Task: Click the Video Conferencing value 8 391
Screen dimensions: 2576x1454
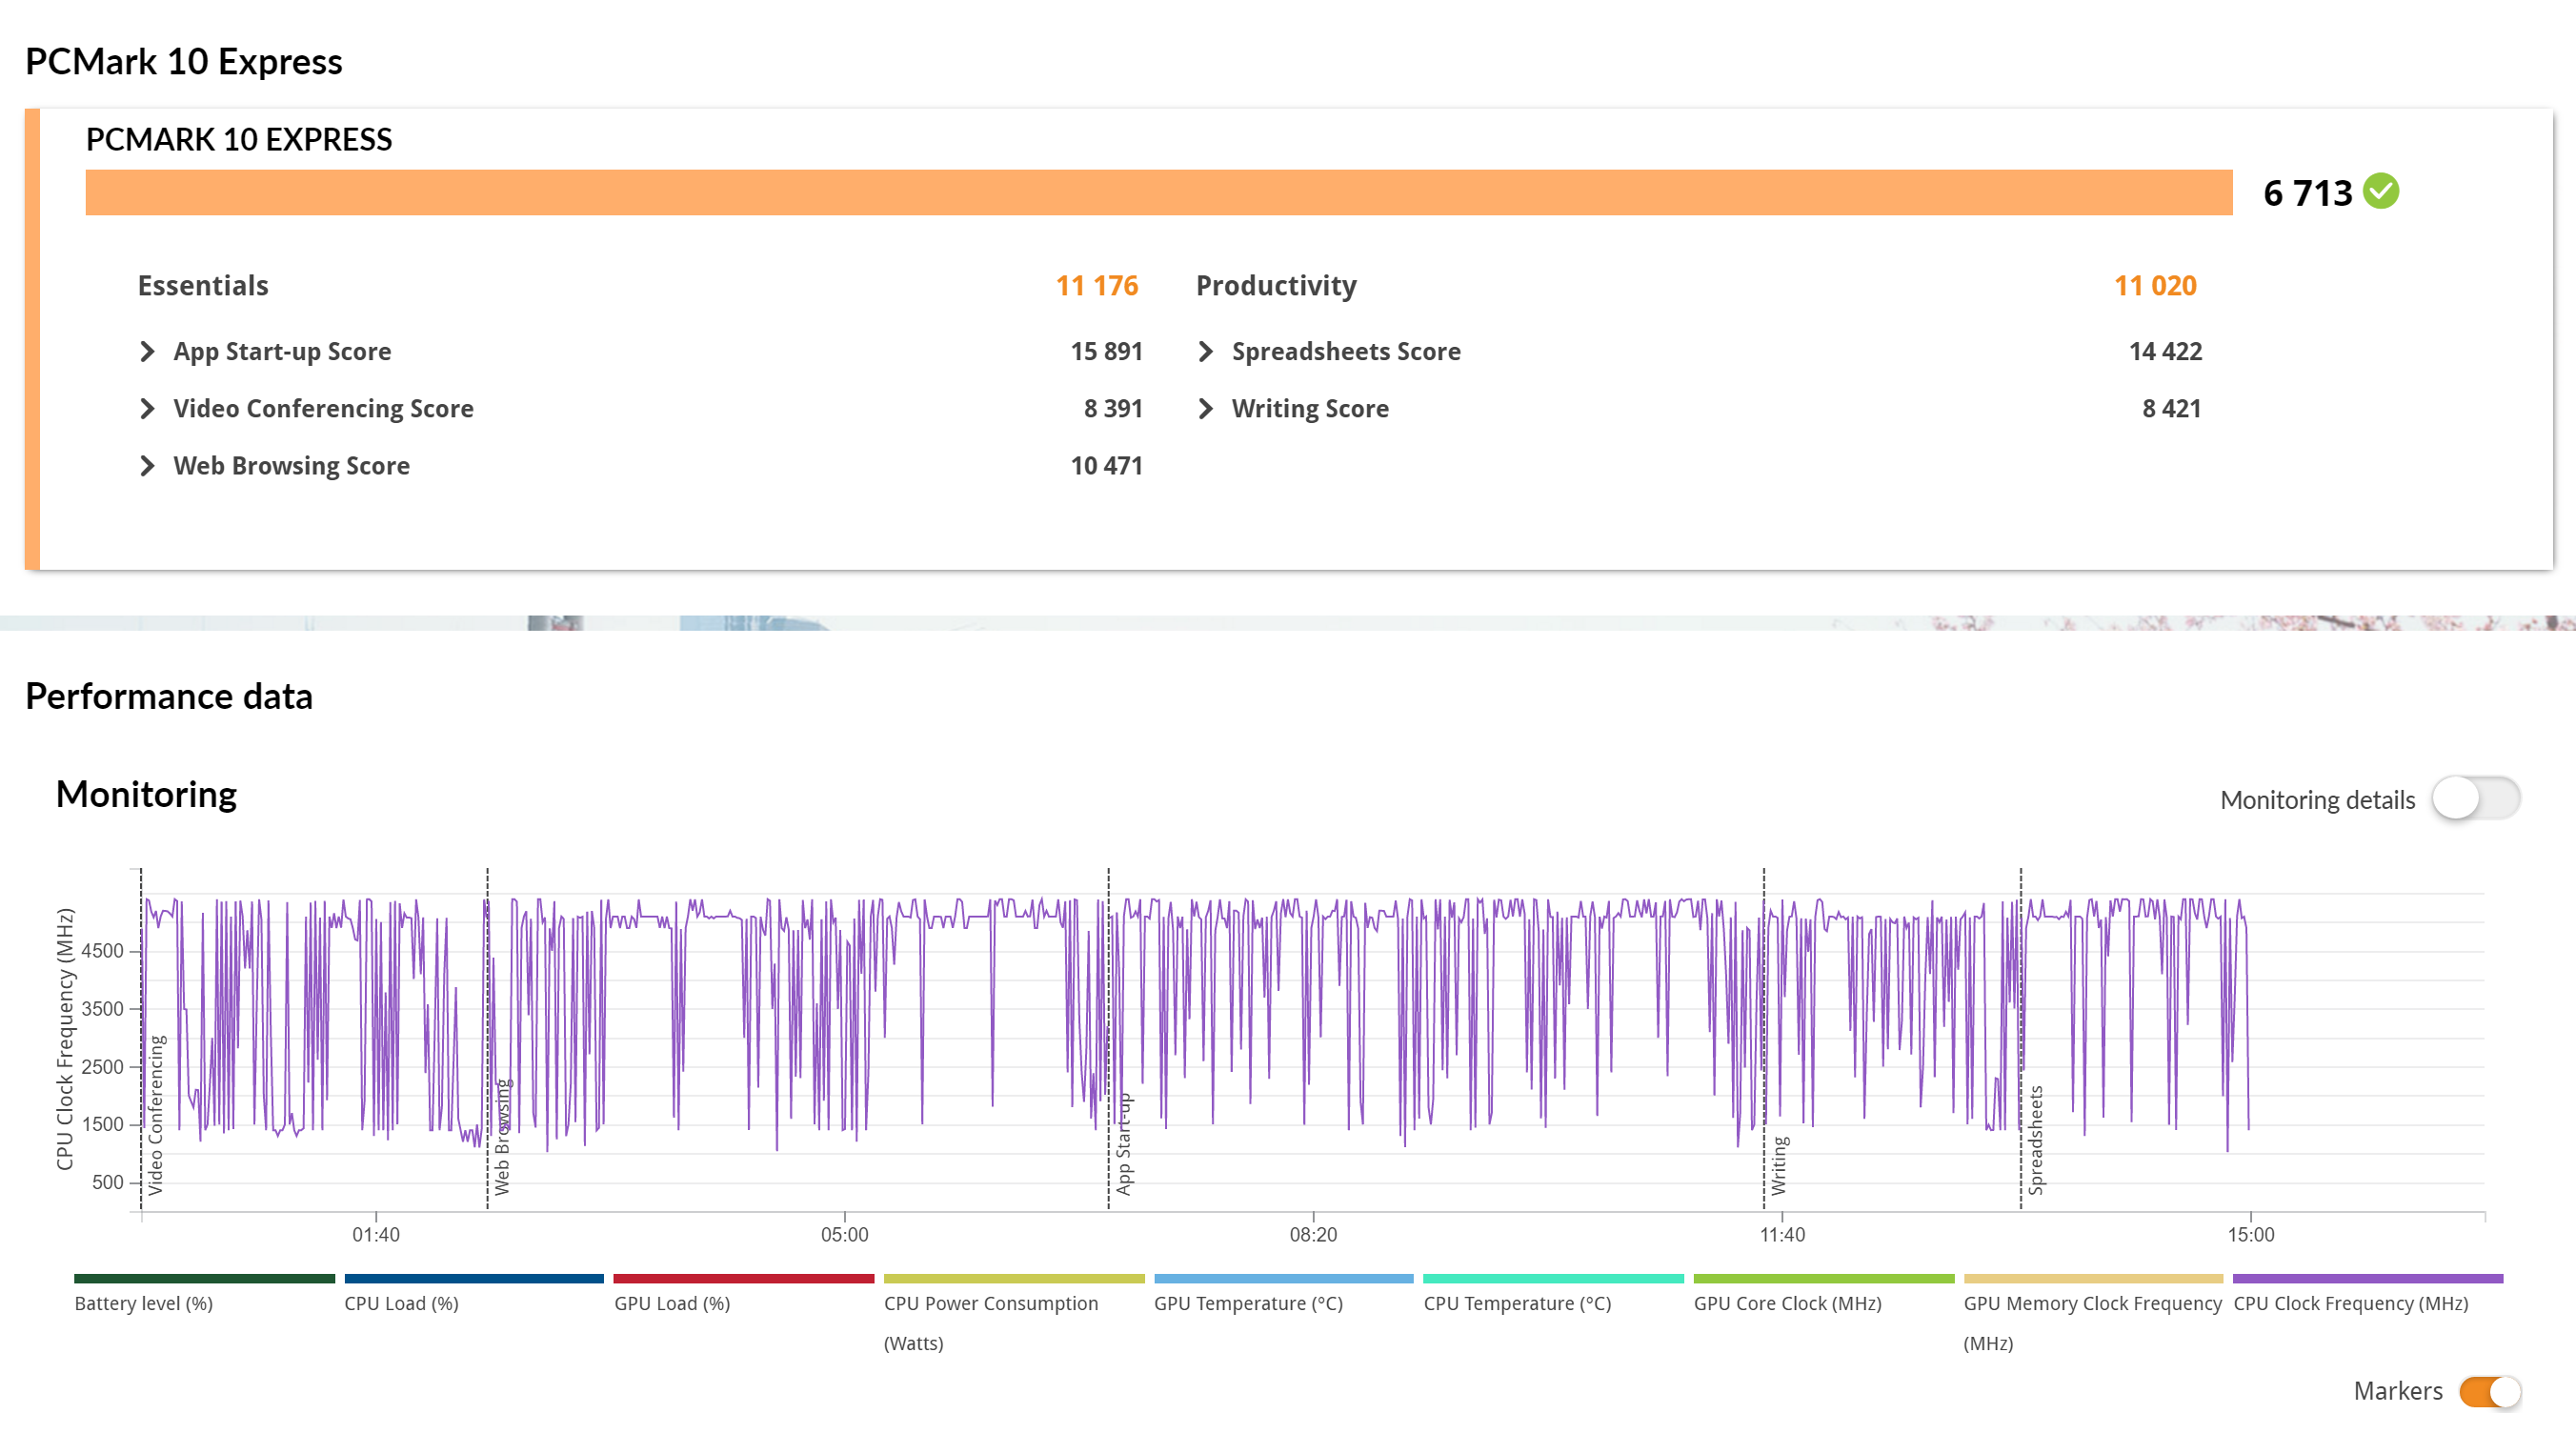Action: (1113, 408)
